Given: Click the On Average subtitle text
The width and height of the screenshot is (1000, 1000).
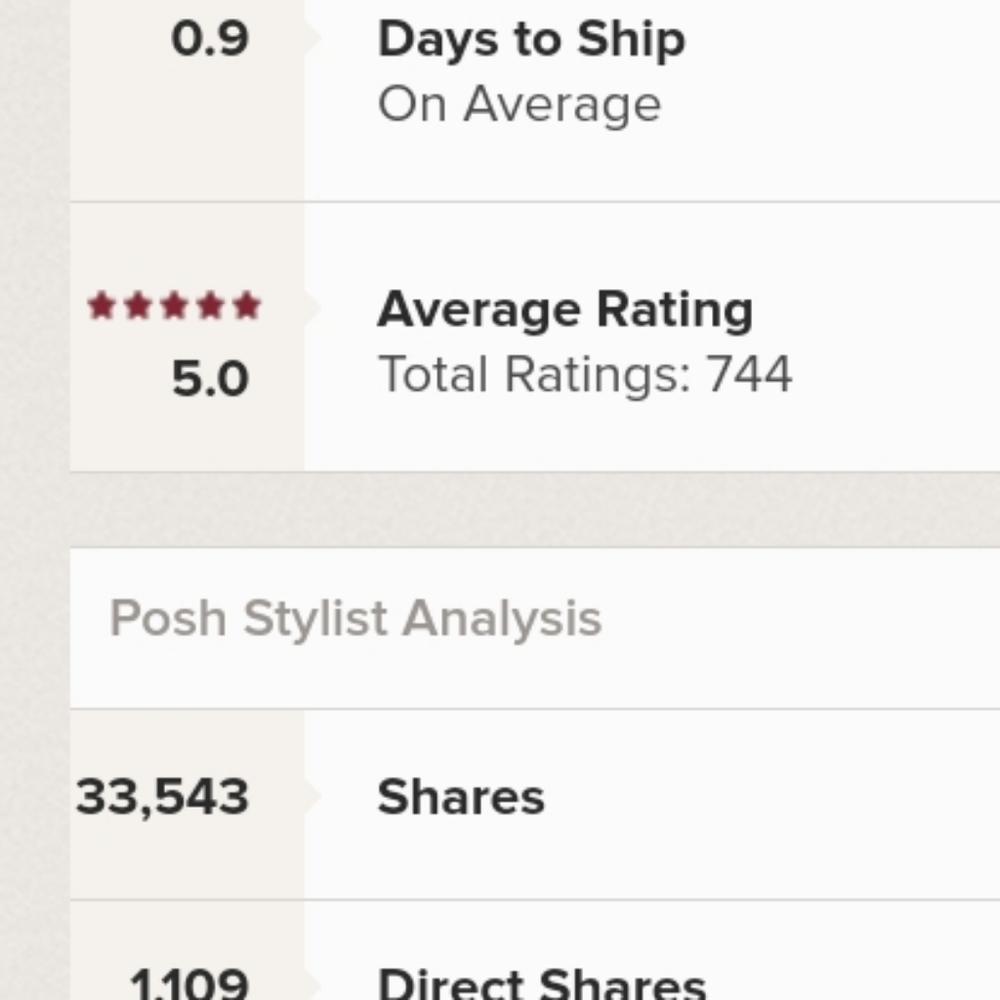Looking at the screenshot, I should coord(520,104).
